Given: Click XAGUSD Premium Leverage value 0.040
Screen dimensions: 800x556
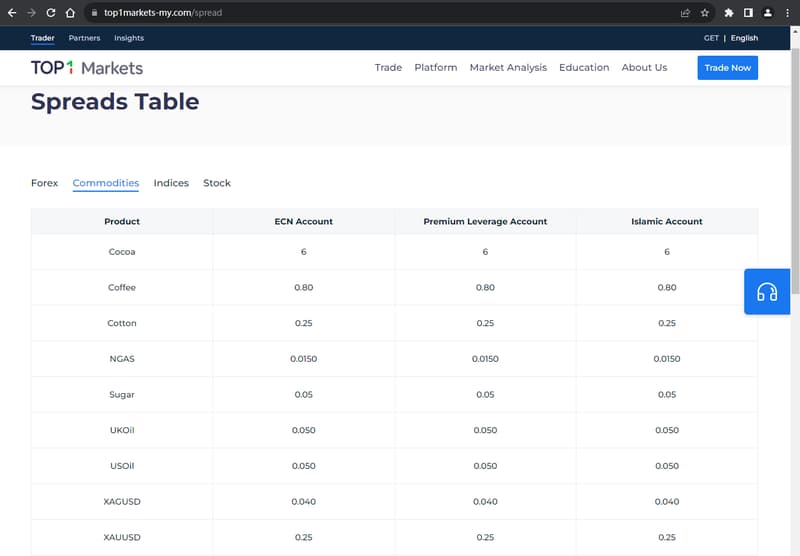Looking at the screenshot, I should 485,501.
